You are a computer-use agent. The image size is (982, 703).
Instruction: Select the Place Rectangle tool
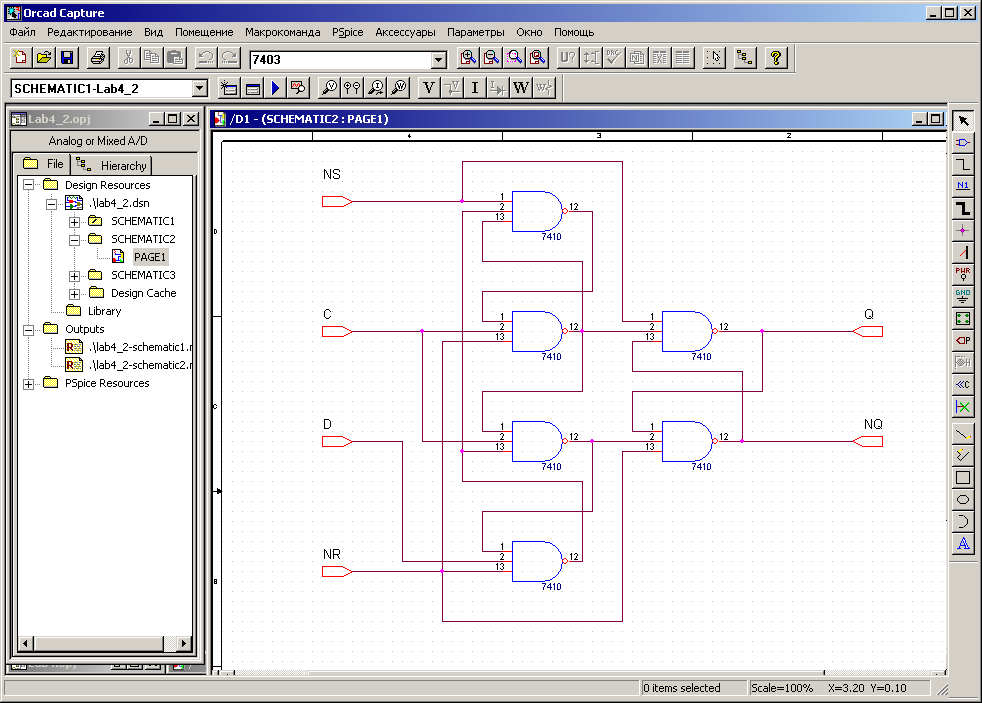click(963, 478)
